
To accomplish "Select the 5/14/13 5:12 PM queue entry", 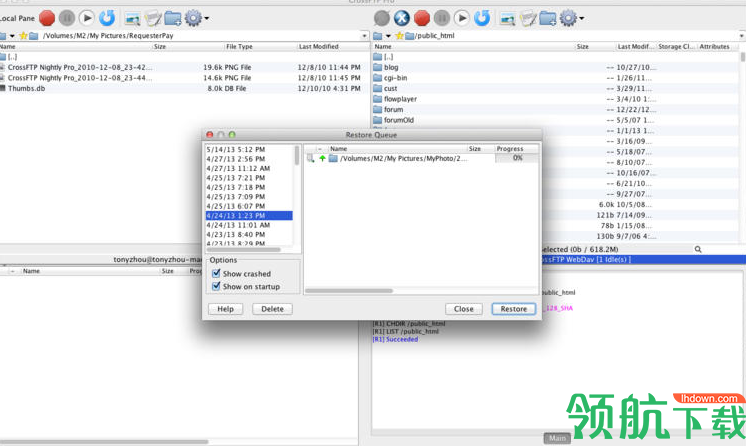I will click(249, 149).
